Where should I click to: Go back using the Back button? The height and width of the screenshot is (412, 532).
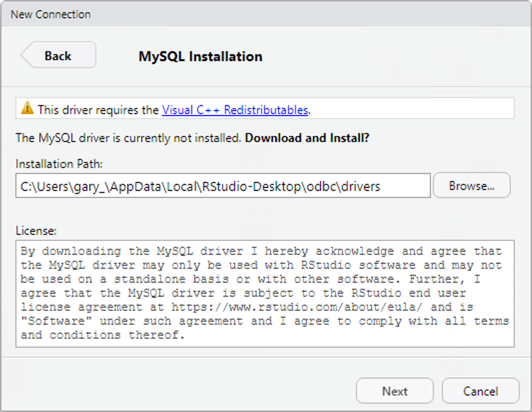(58, 55)
